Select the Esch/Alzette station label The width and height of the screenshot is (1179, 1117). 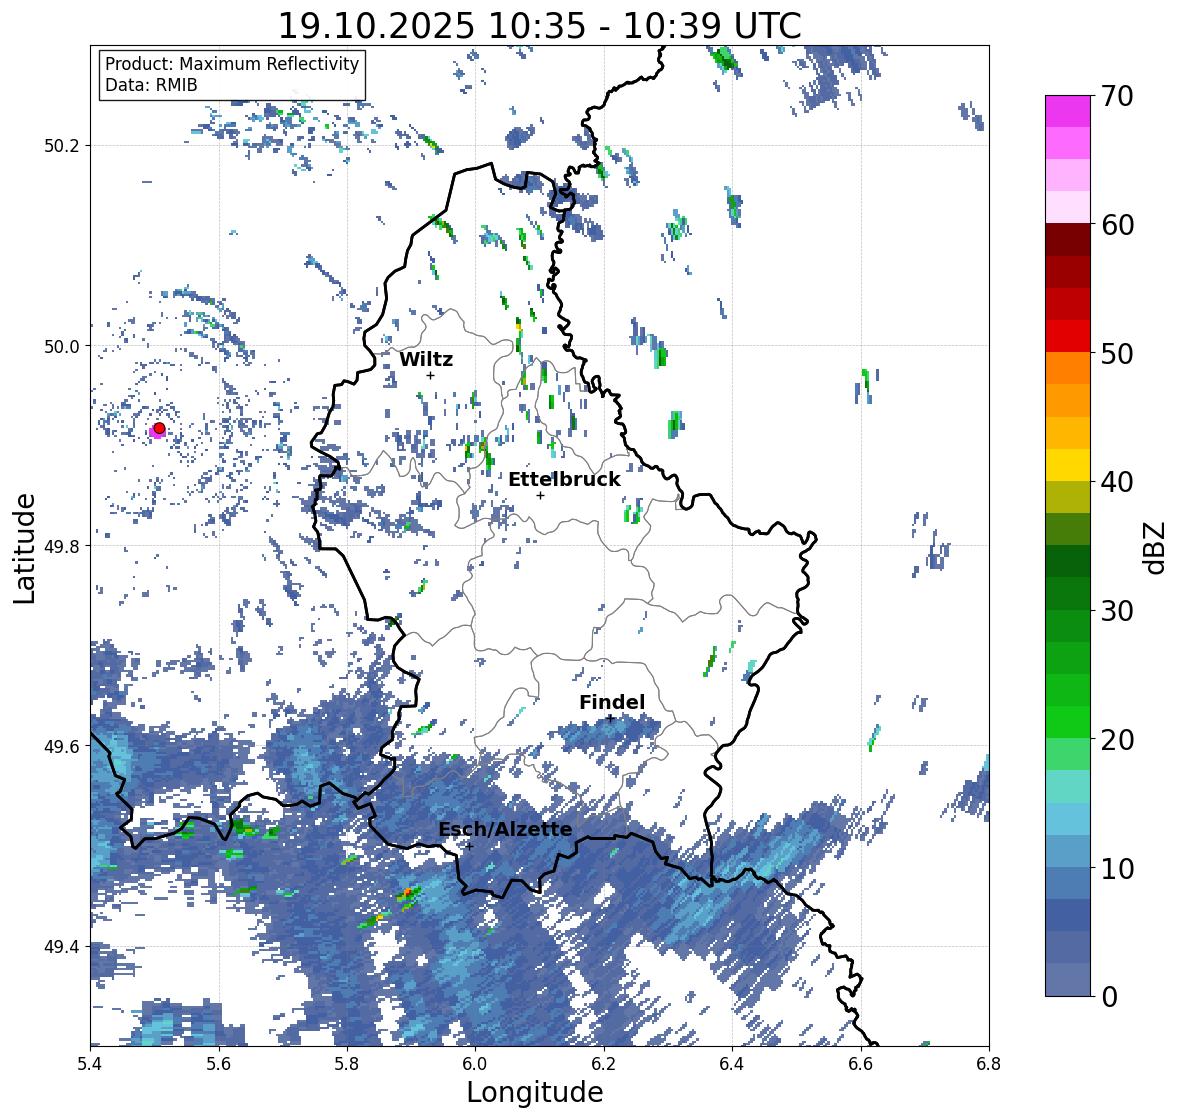coord(505,829)
